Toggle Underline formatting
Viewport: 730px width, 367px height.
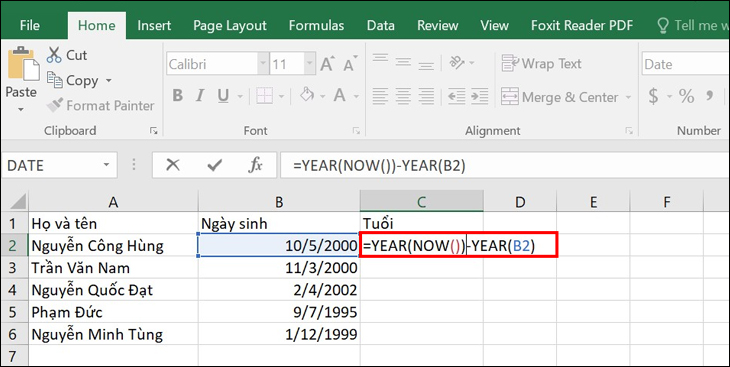pyautogui.click(x=223, y=96)
